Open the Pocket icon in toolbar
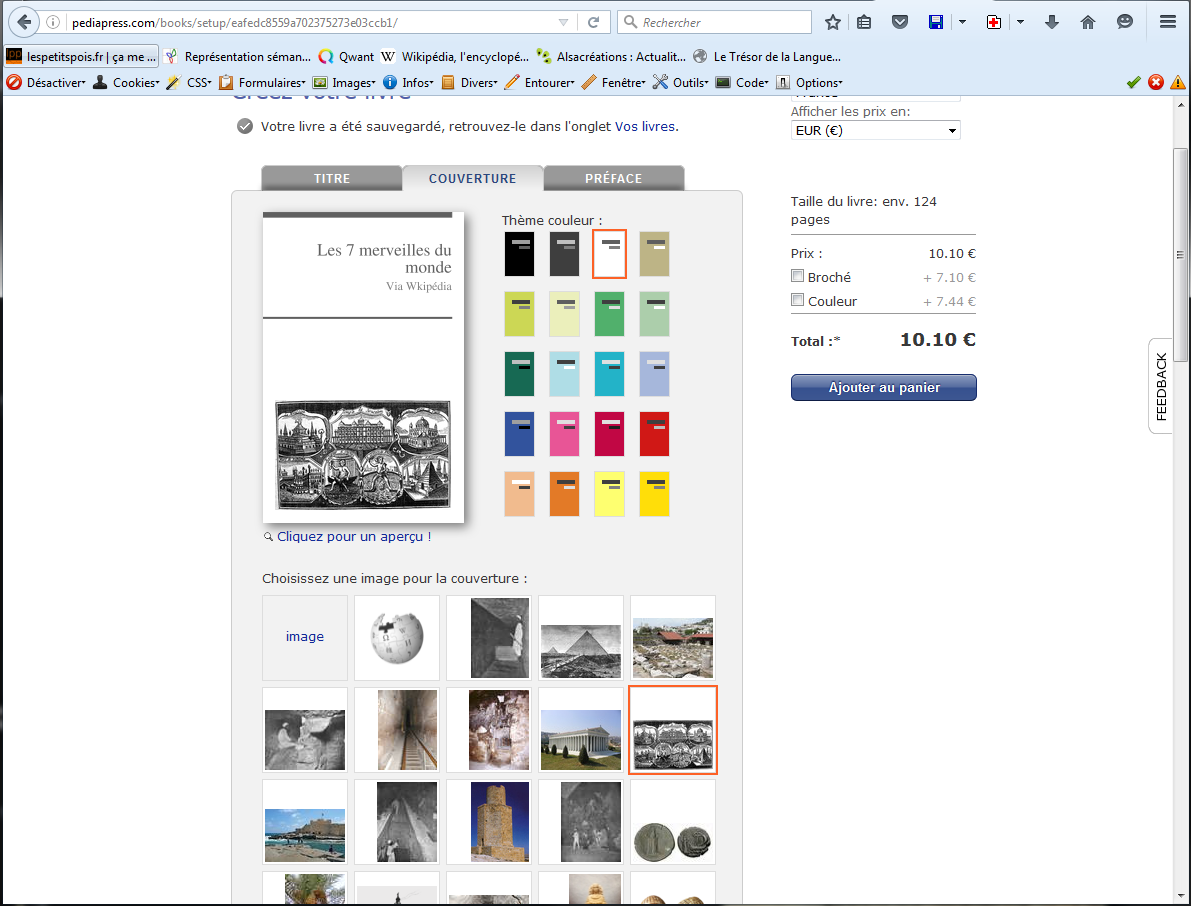Image resolution: width=1191 pixels, height=906 pixels. (x=900, y=22)
